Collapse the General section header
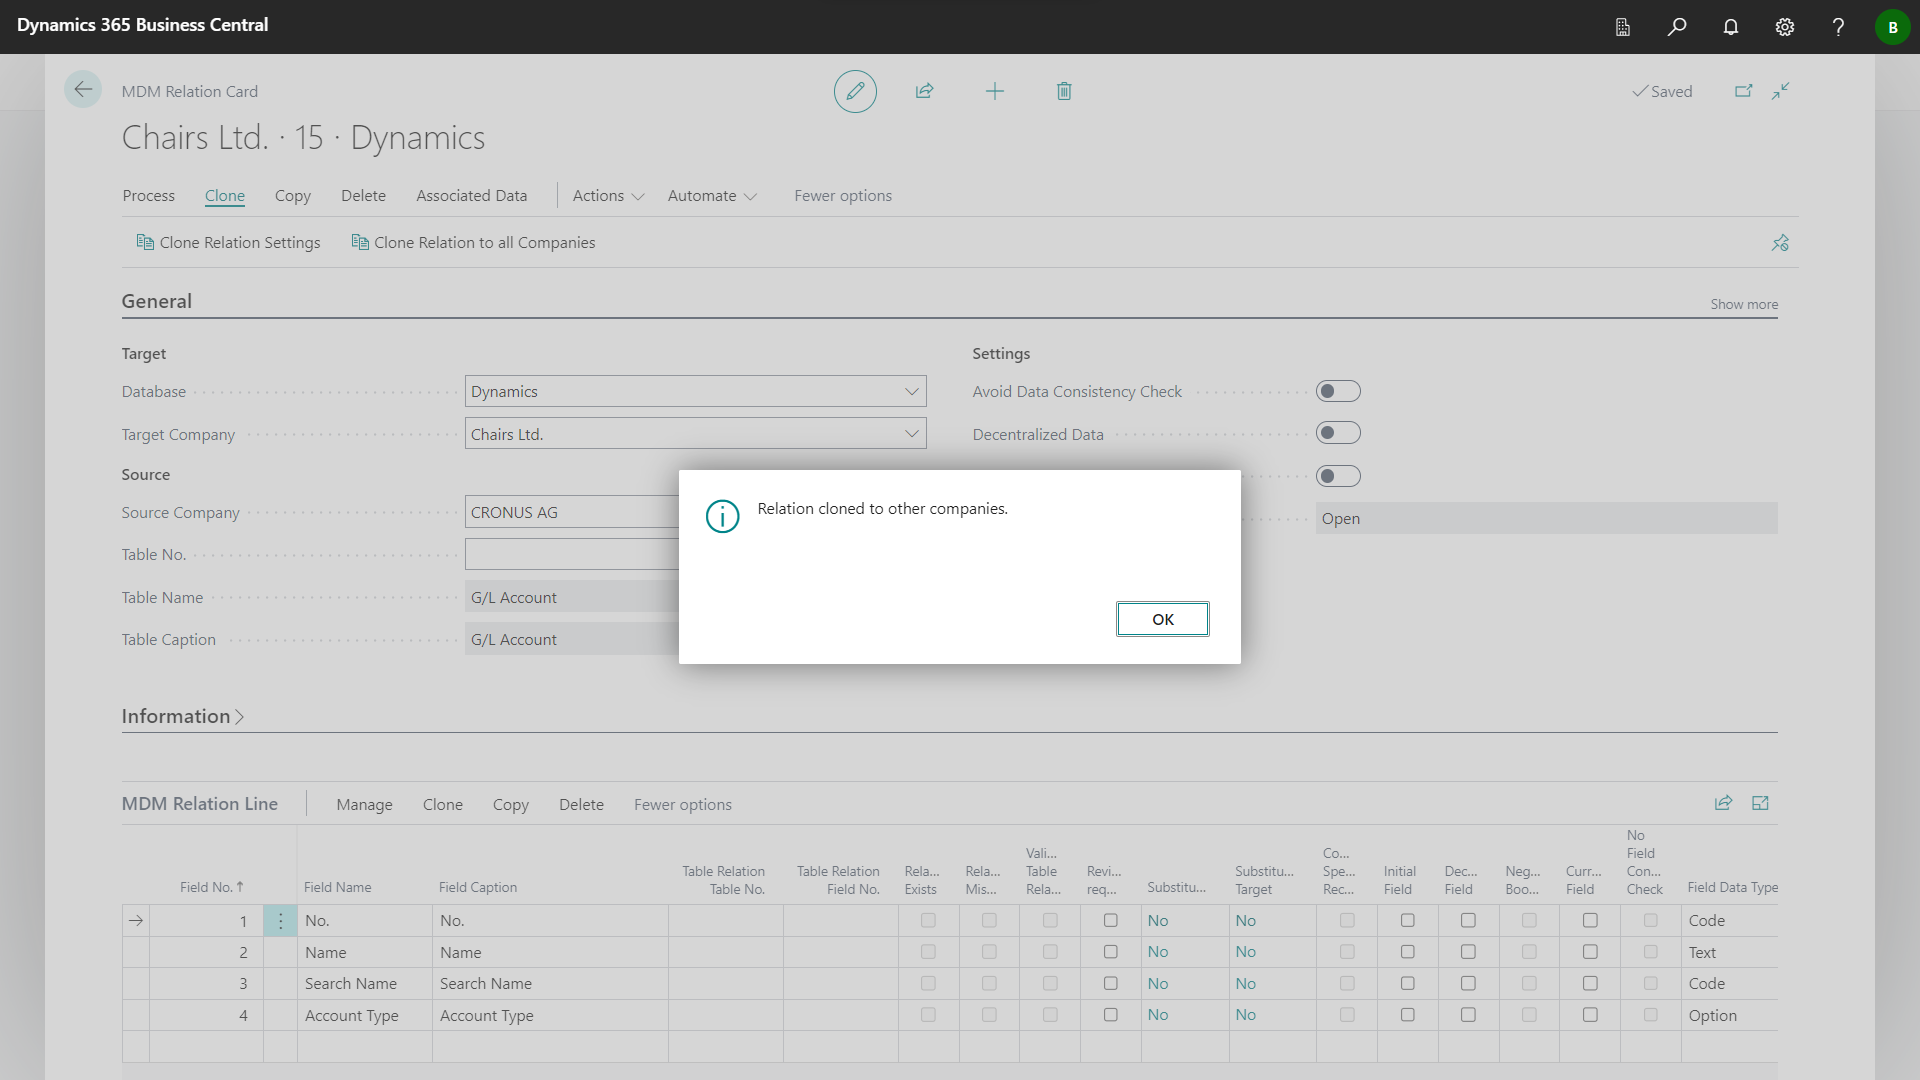Screen dimensions: 1920x1080 [x=157, y=301]
